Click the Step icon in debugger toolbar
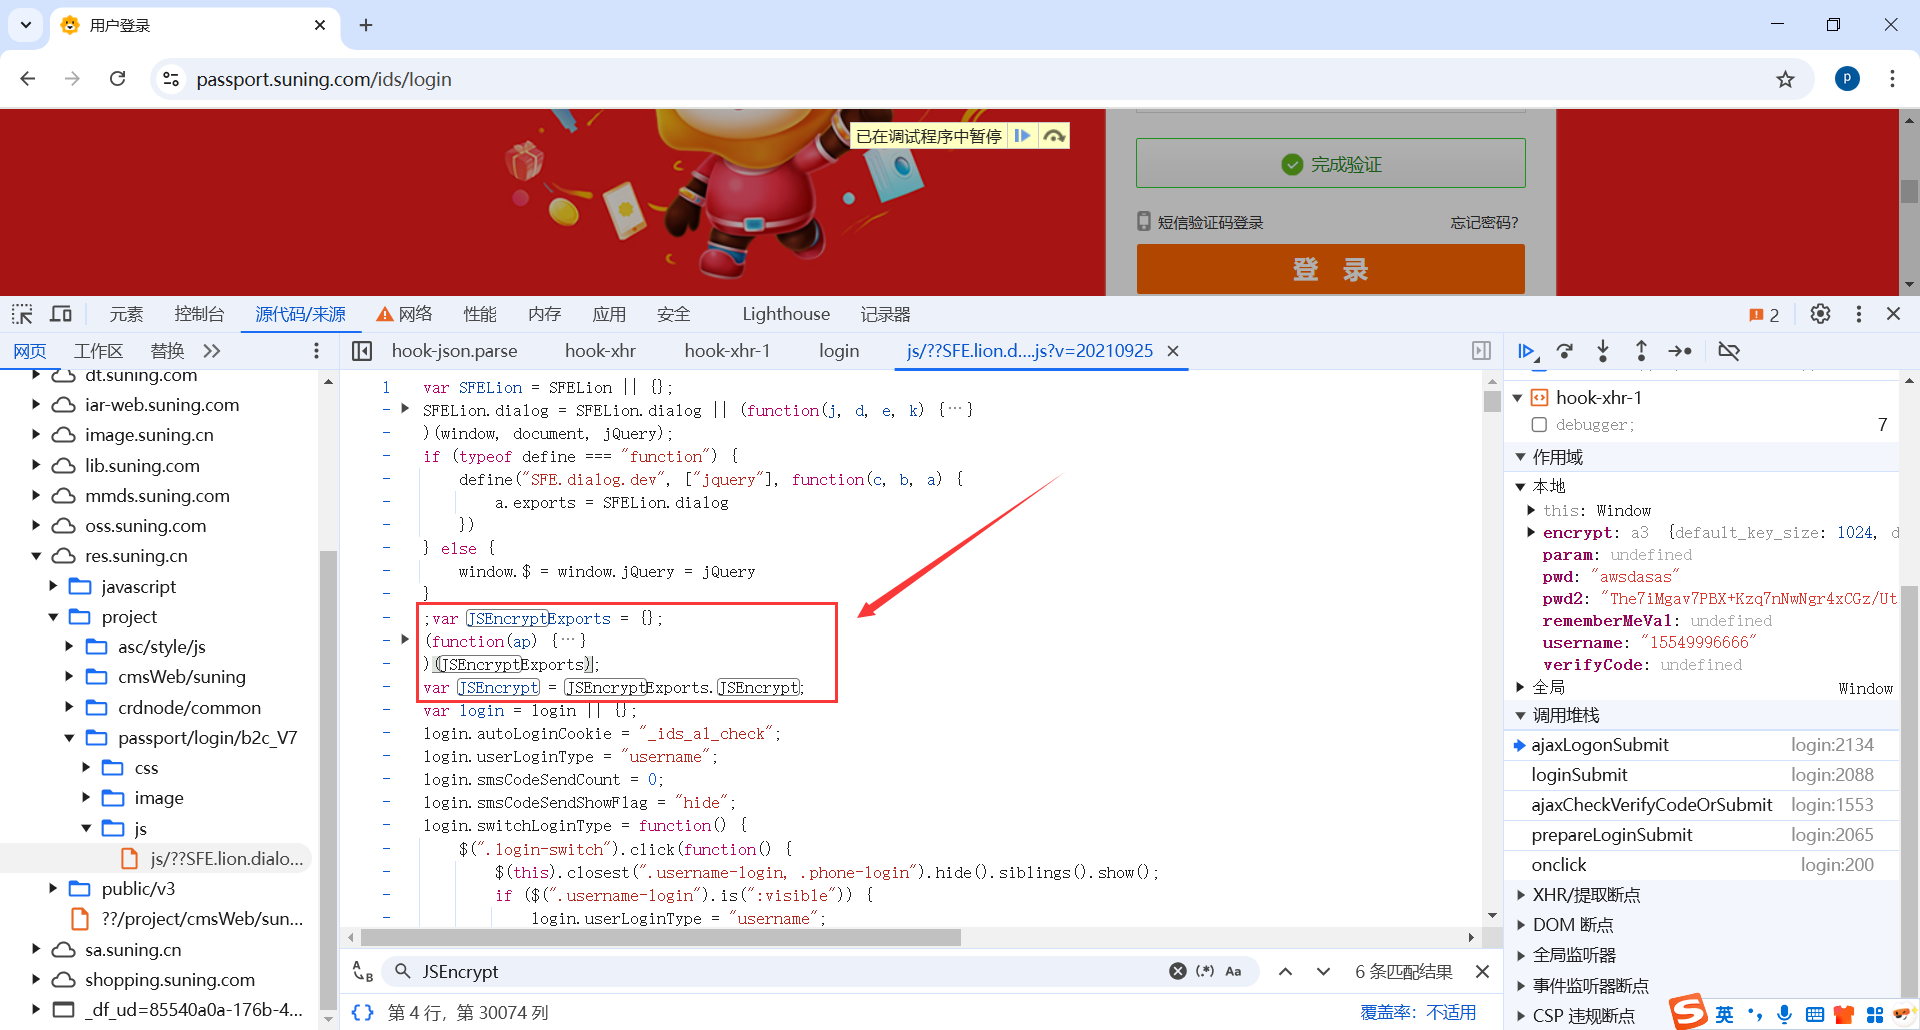 point(1680,351)
